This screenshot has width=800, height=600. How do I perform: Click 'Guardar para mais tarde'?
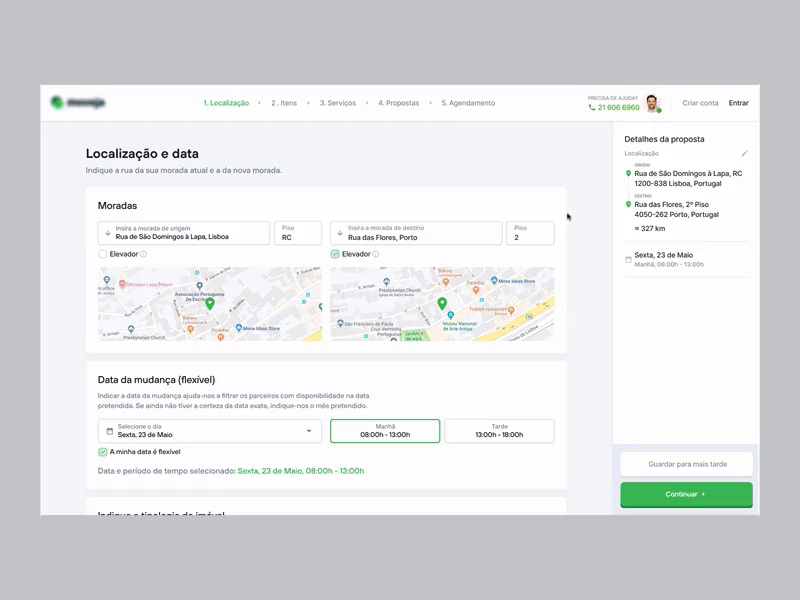click(x=686, y=463)
